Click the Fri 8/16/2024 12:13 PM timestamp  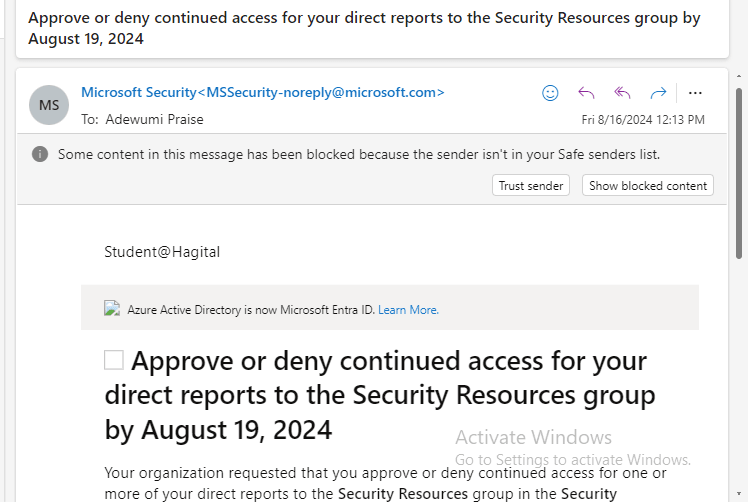click(x=643, y=119)
